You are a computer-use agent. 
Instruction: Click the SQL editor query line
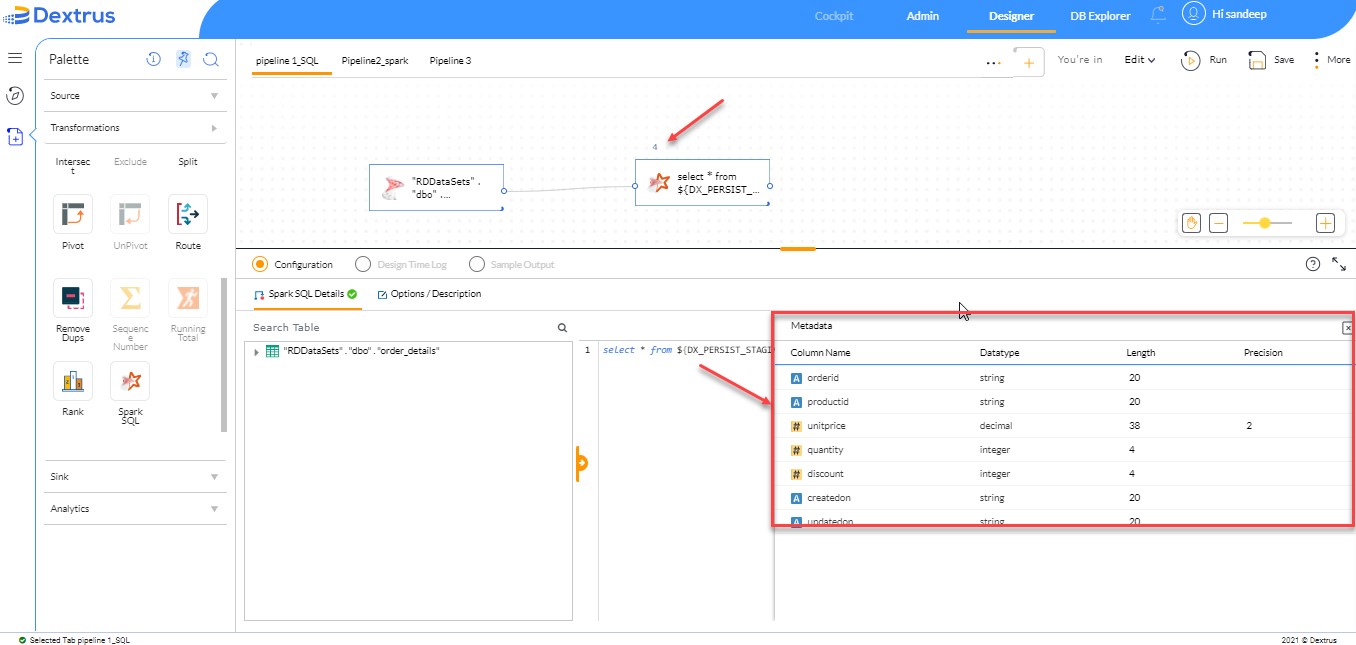[x=688, y=351]
